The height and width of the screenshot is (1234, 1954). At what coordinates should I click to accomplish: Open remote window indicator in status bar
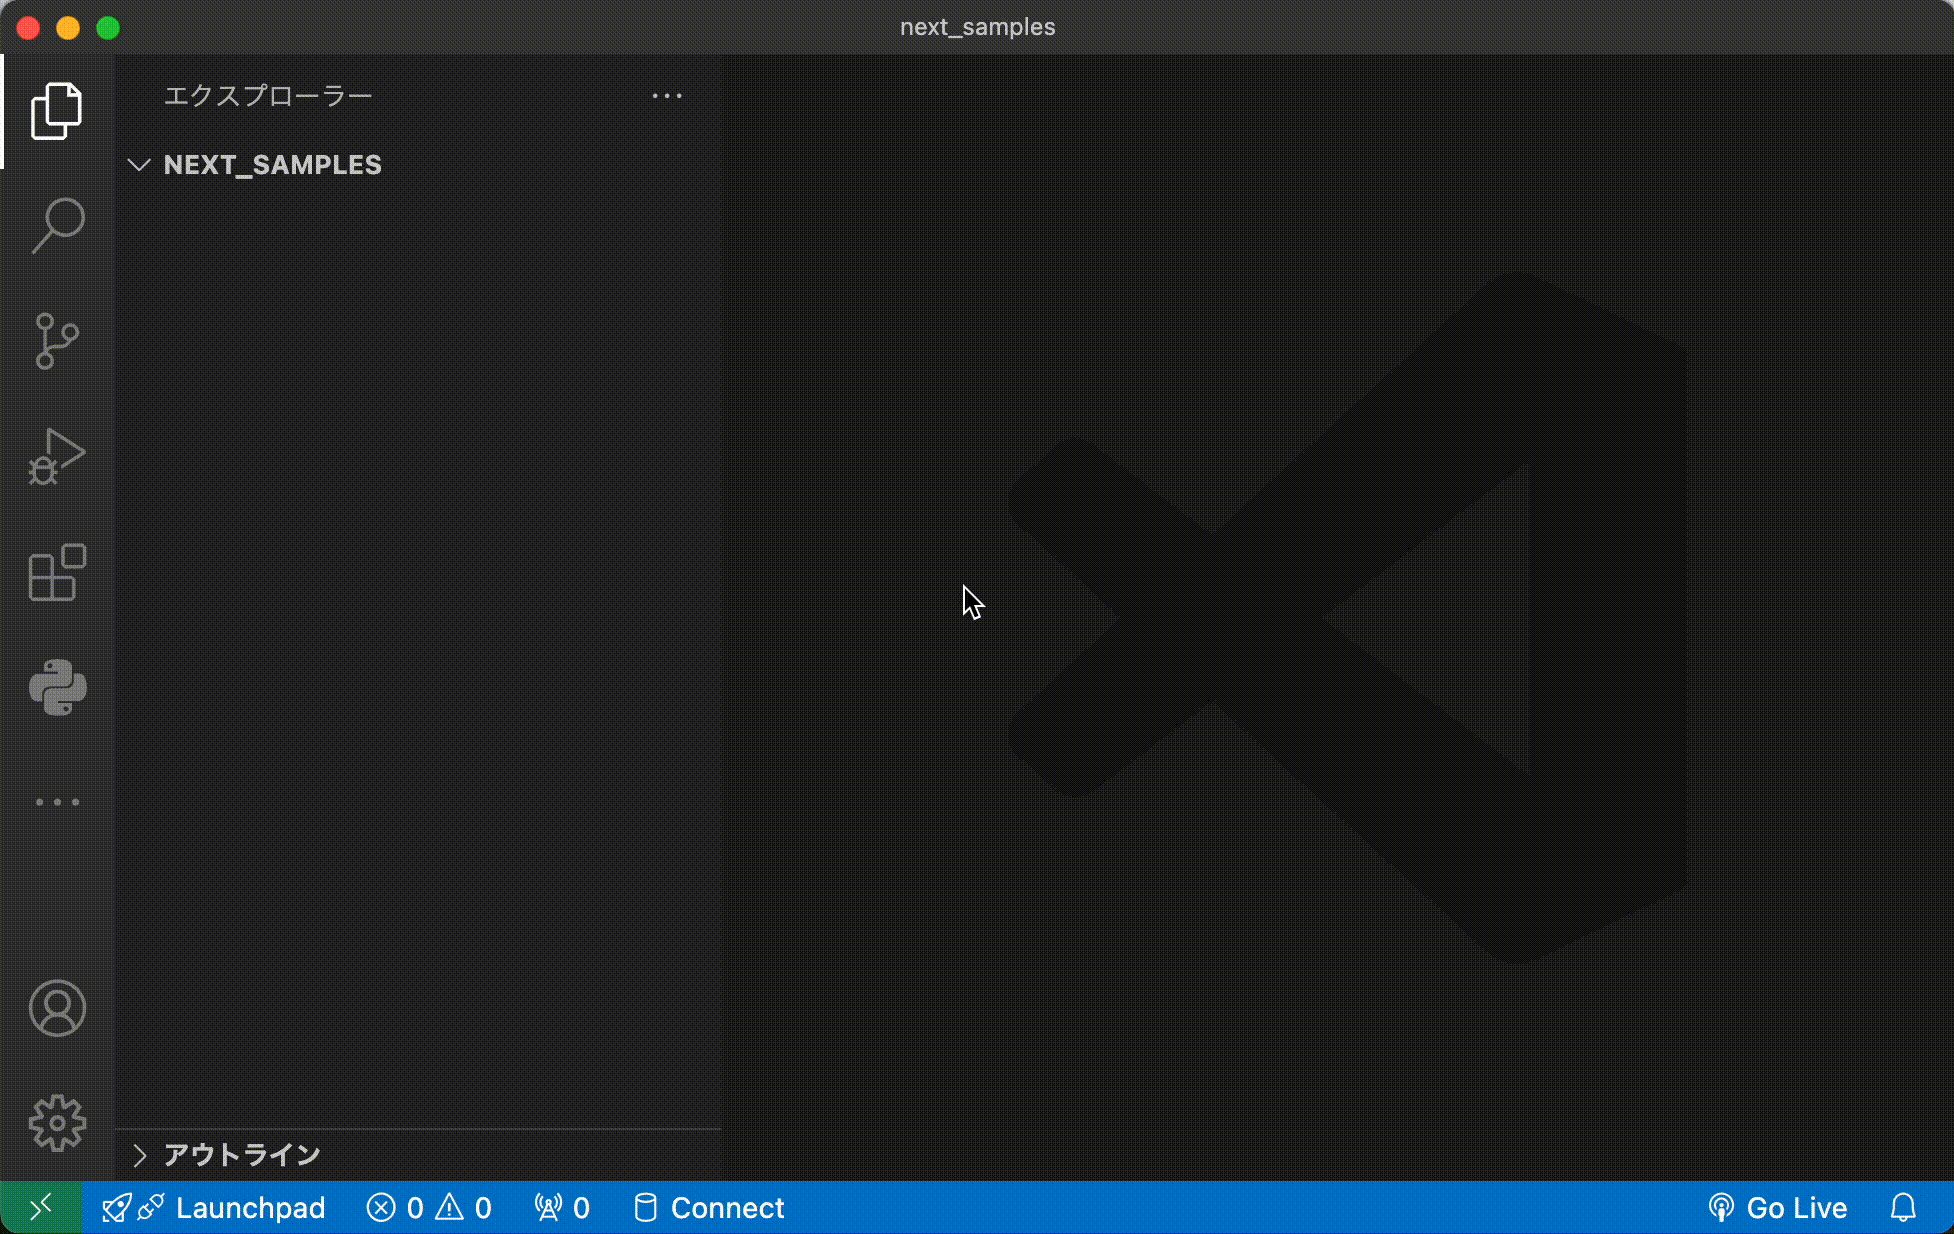pyautogui.click(x=41, y=1208)
